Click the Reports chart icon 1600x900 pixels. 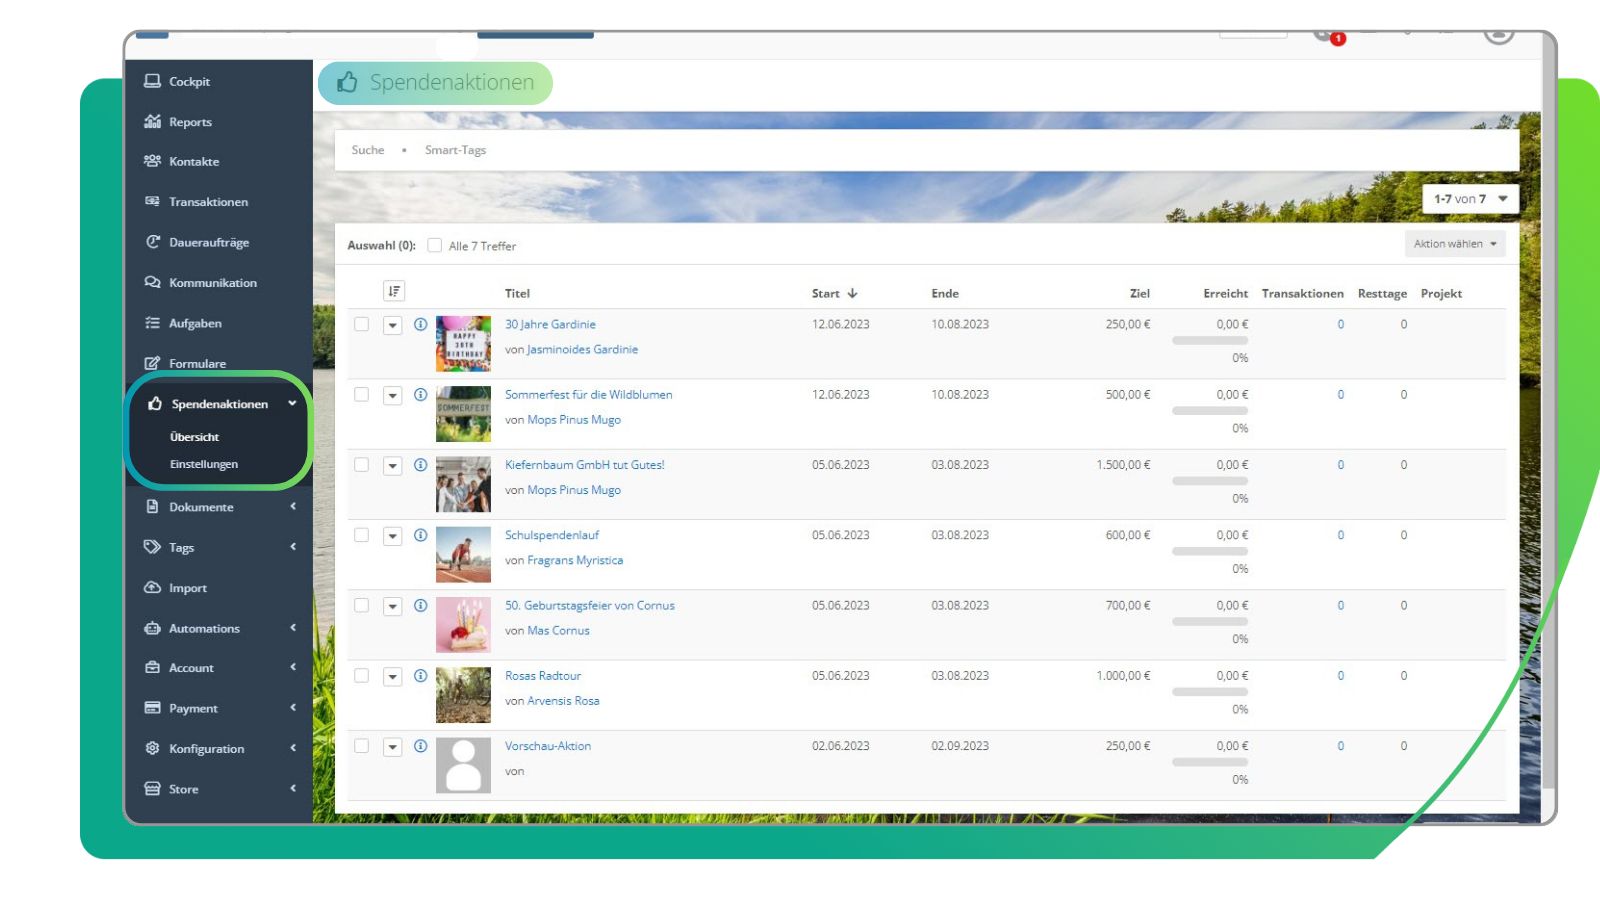(x=152, y=122)
